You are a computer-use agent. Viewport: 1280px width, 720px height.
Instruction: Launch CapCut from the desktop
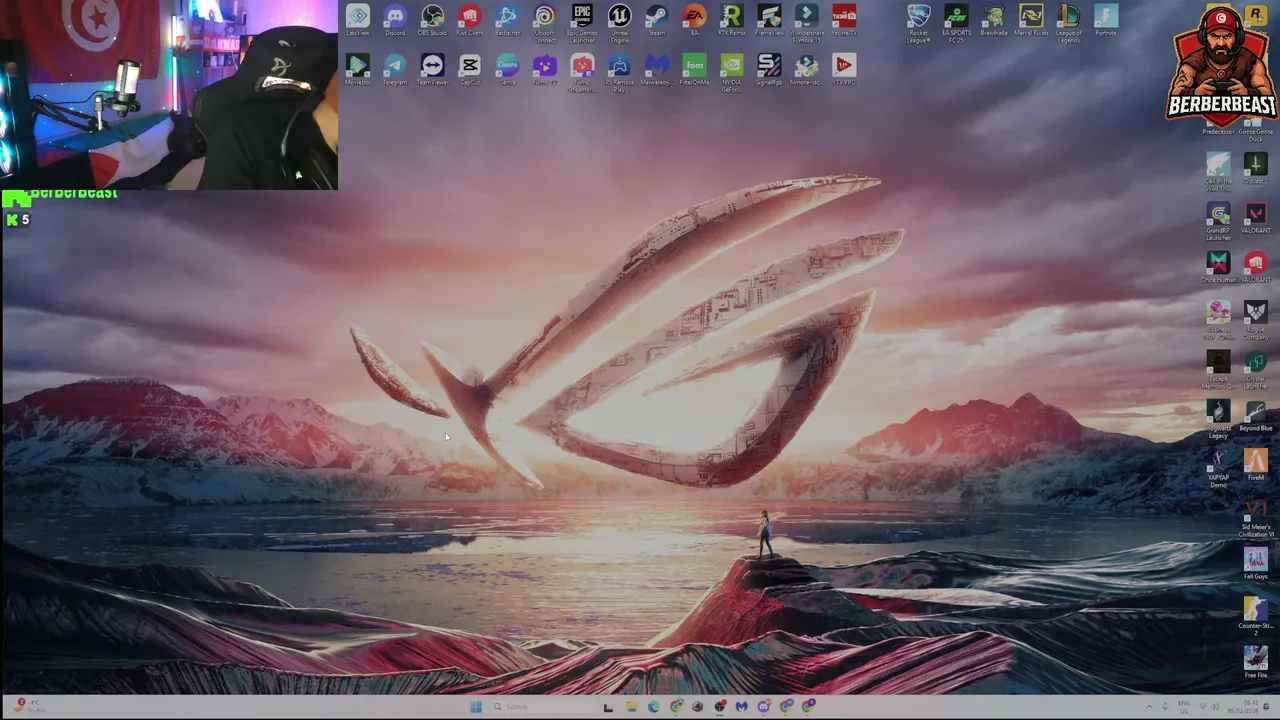[x=470, y=70]
